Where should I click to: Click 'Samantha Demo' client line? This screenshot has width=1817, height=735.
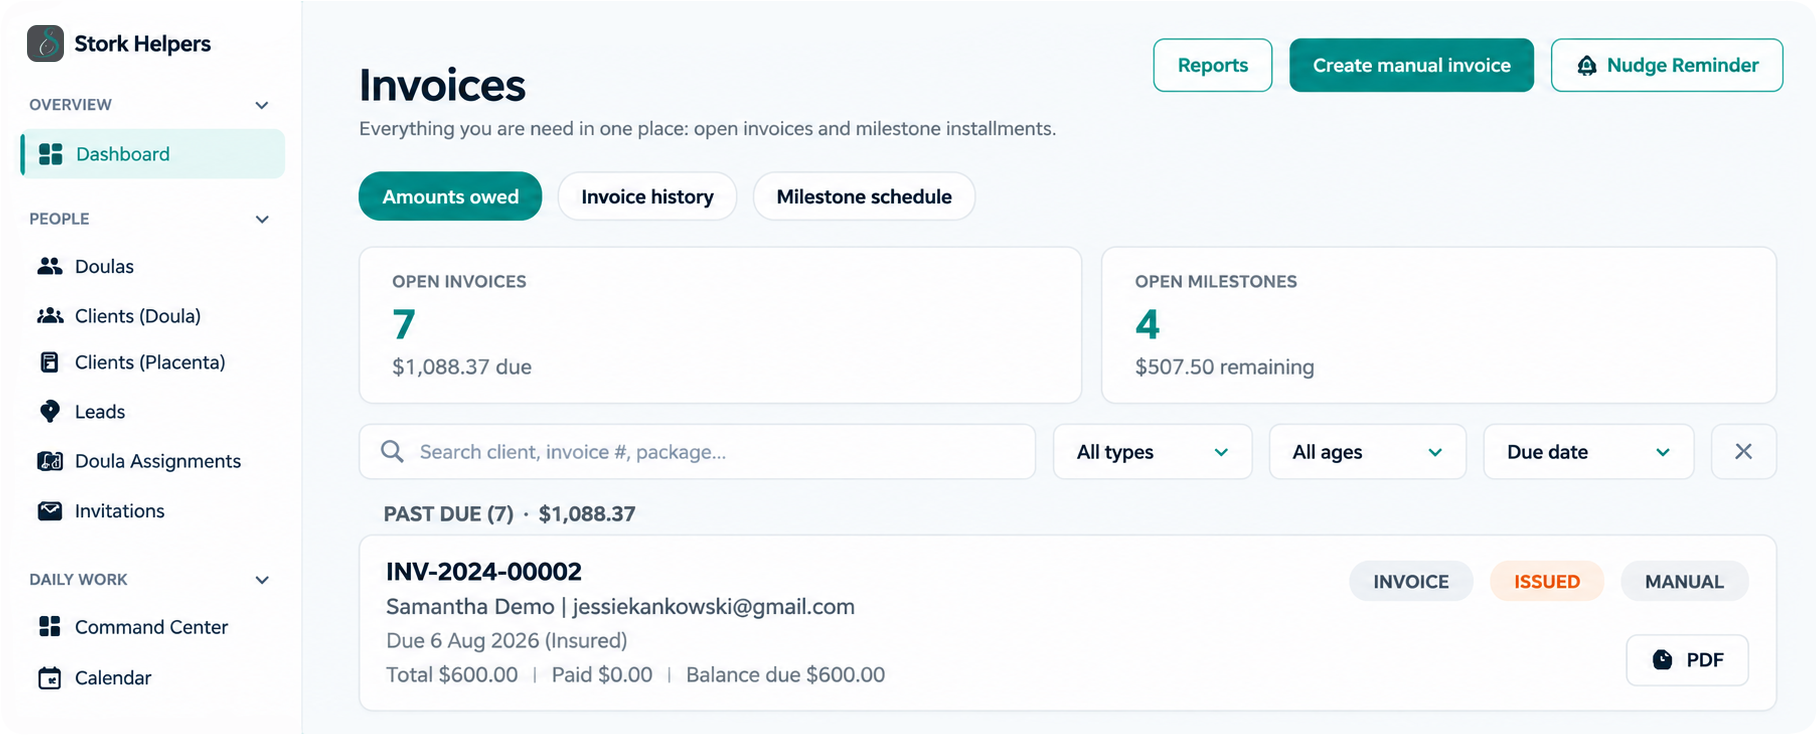[x=621, y=607]
